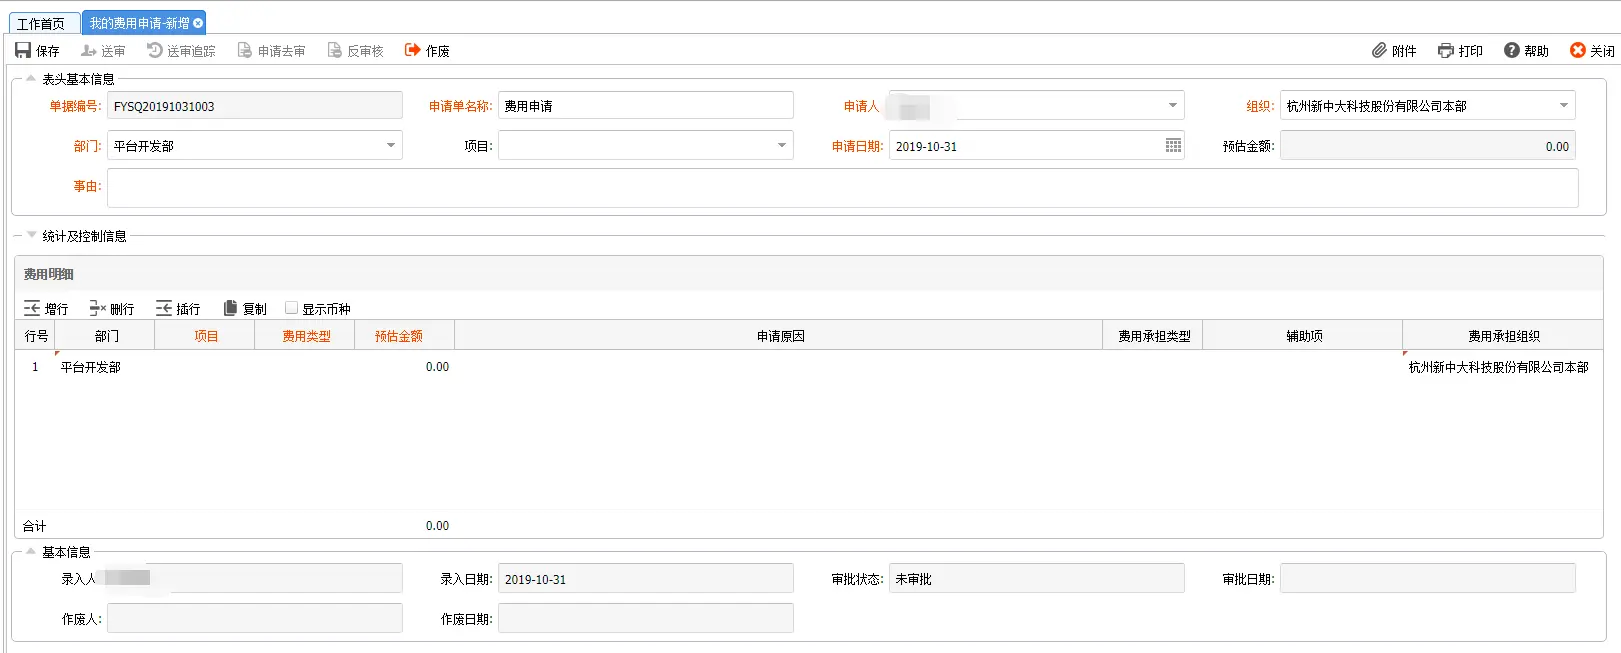
Task: Click the 辅助项 column header
Action: 1303,335
